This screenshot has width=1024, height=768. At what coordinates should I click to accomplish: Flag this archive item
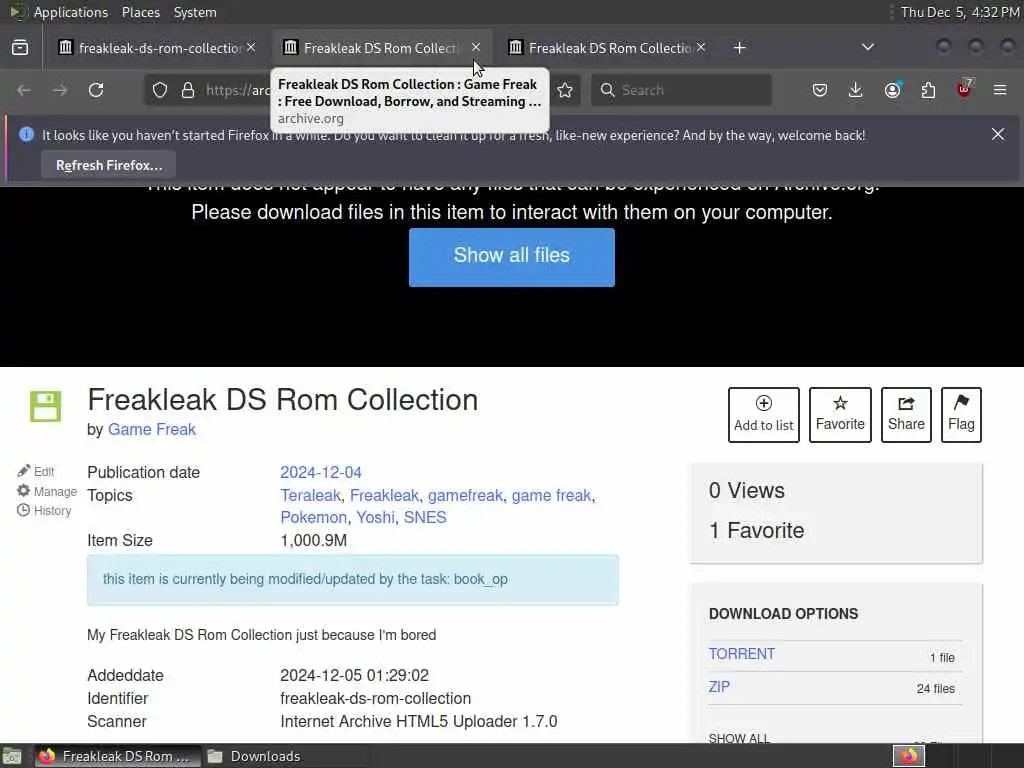[x=961, y=415]
